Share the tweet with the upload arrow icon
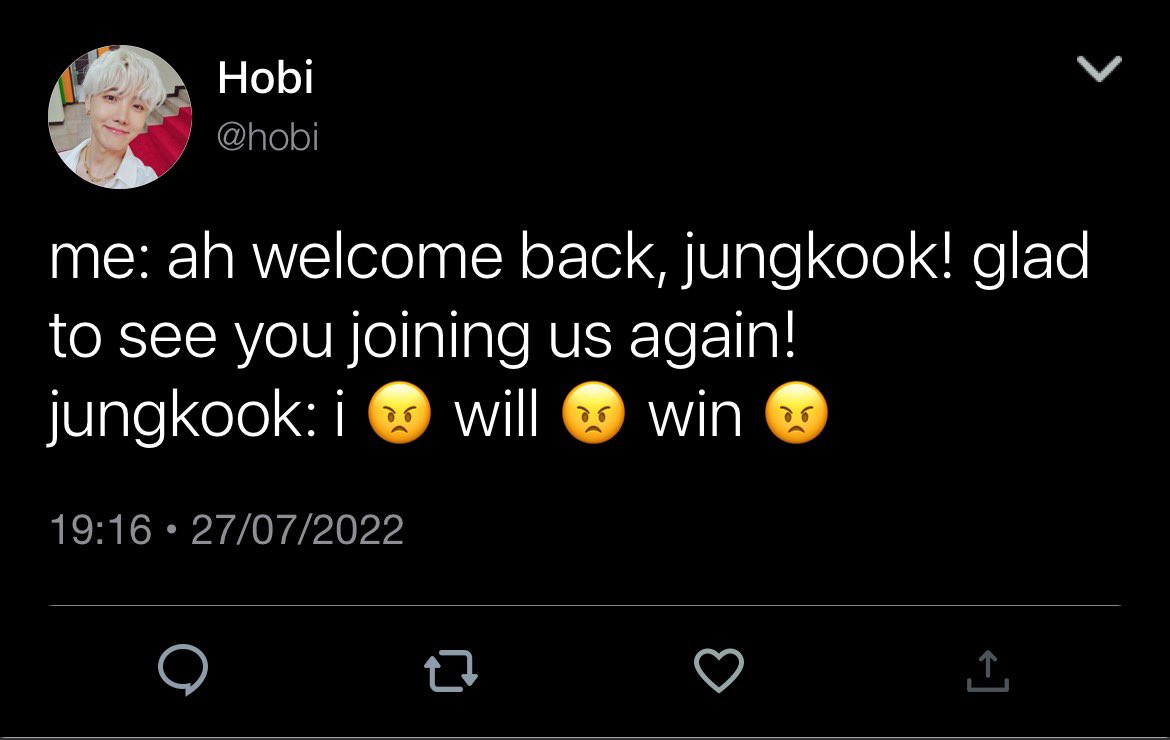The height and width of the screenshot is (740, 1170). point(987,671)
